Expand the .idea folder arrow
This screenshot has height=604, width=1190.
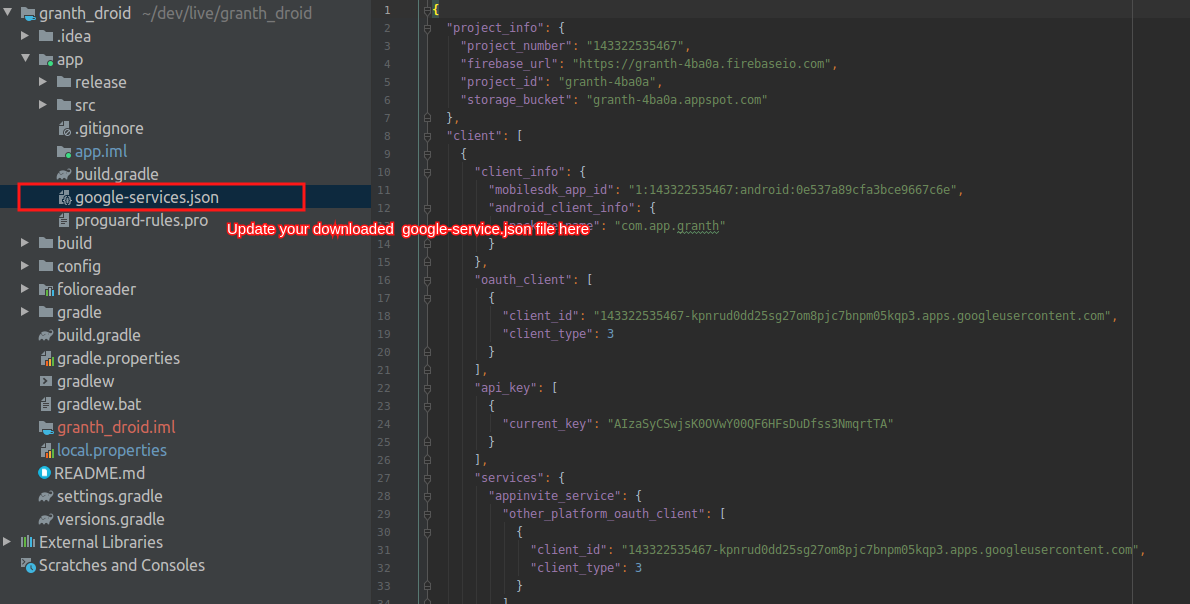tap(26, 36)
